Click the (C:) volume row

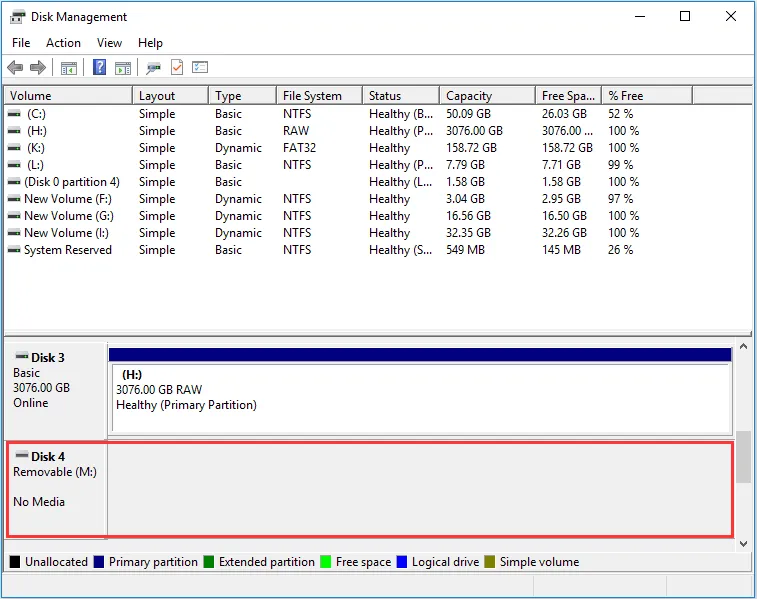tap(36, 114)
